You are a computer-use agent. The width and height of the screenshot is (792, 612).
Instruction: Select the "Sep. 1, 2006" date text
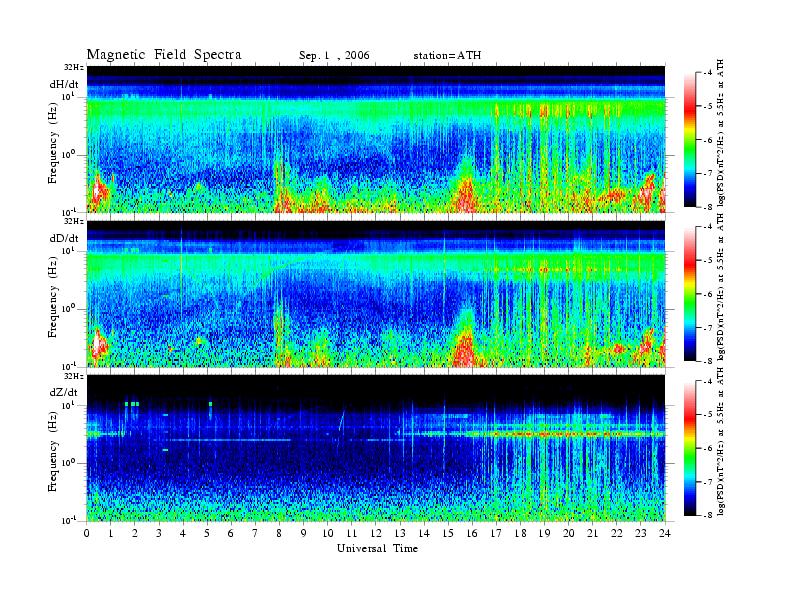point(334,56)
